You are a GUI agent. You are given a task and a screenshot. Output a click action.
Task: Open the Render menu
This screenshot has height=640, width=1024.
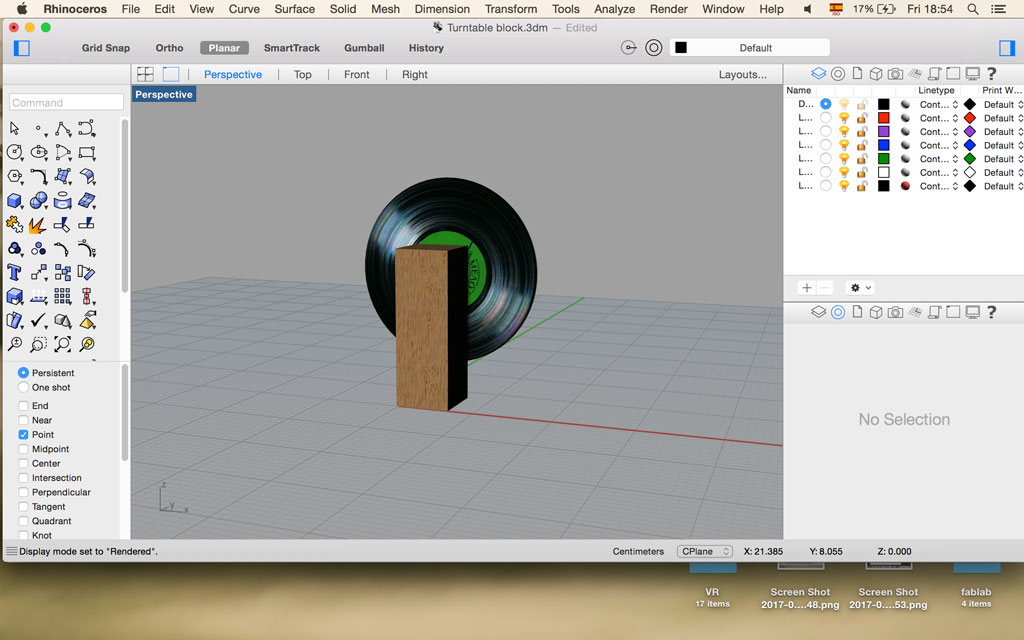coord(668,9)
